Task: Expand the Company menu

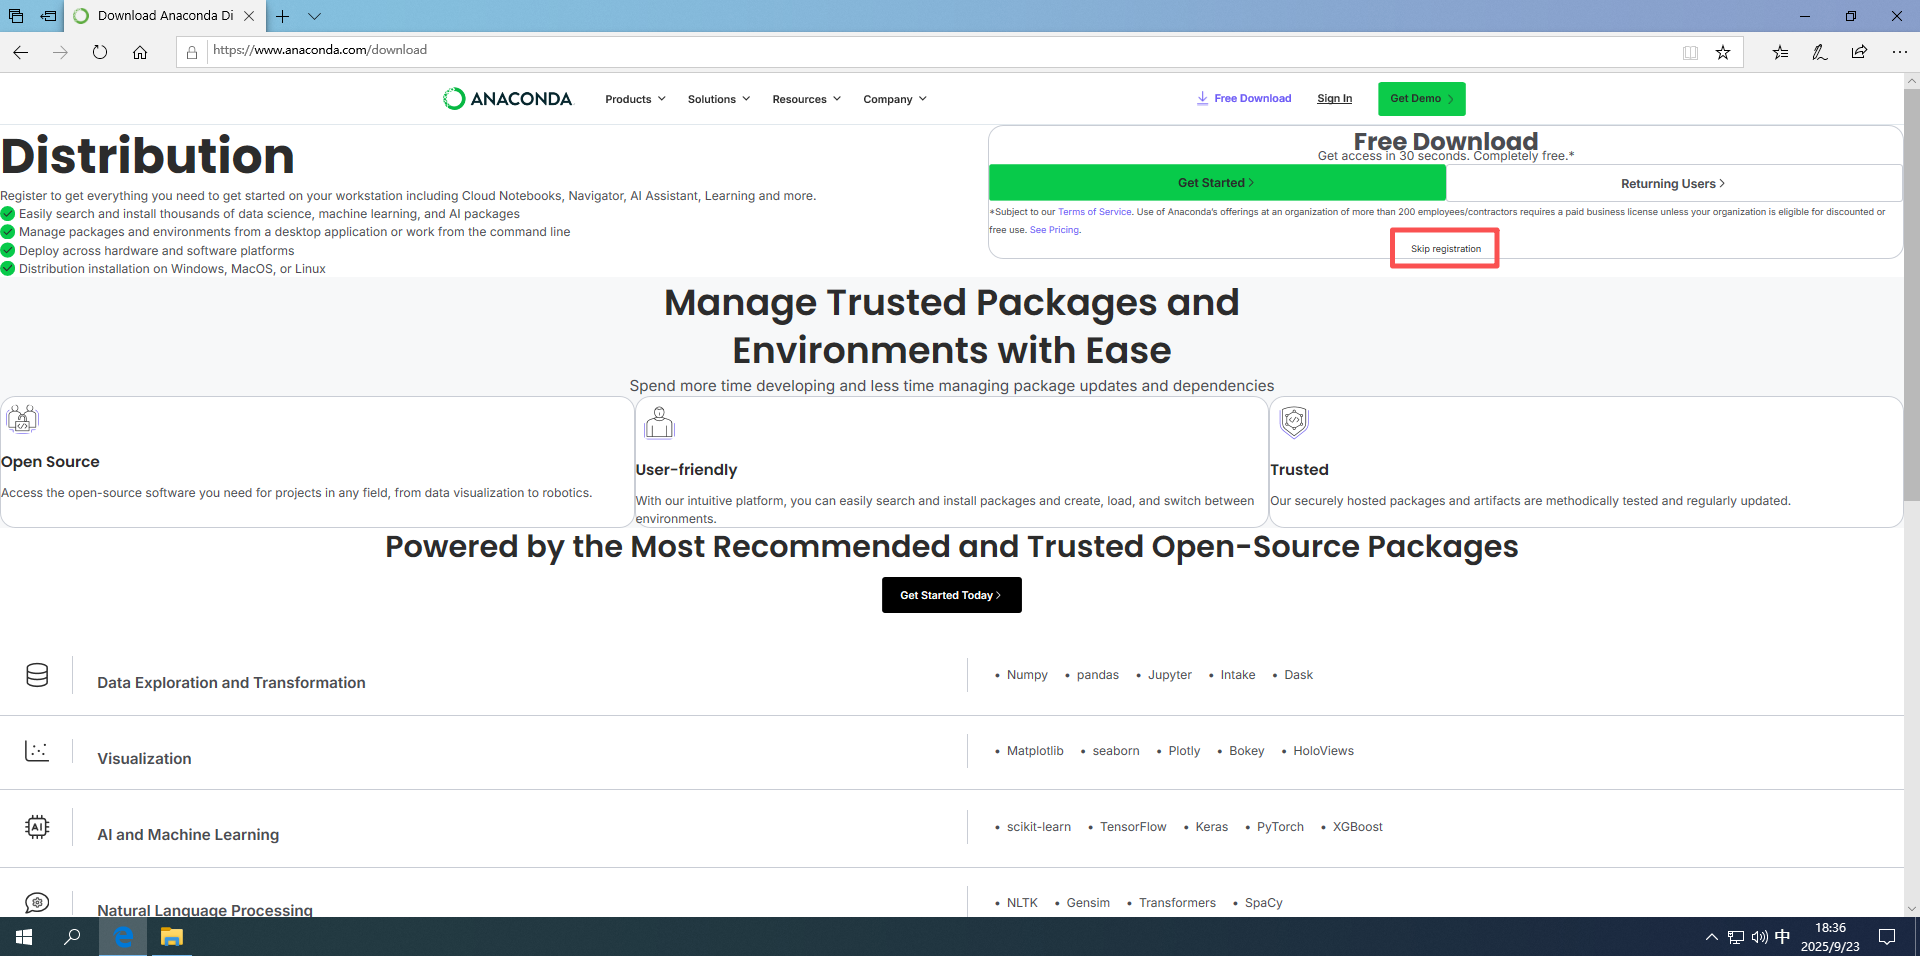Action: 895,99
